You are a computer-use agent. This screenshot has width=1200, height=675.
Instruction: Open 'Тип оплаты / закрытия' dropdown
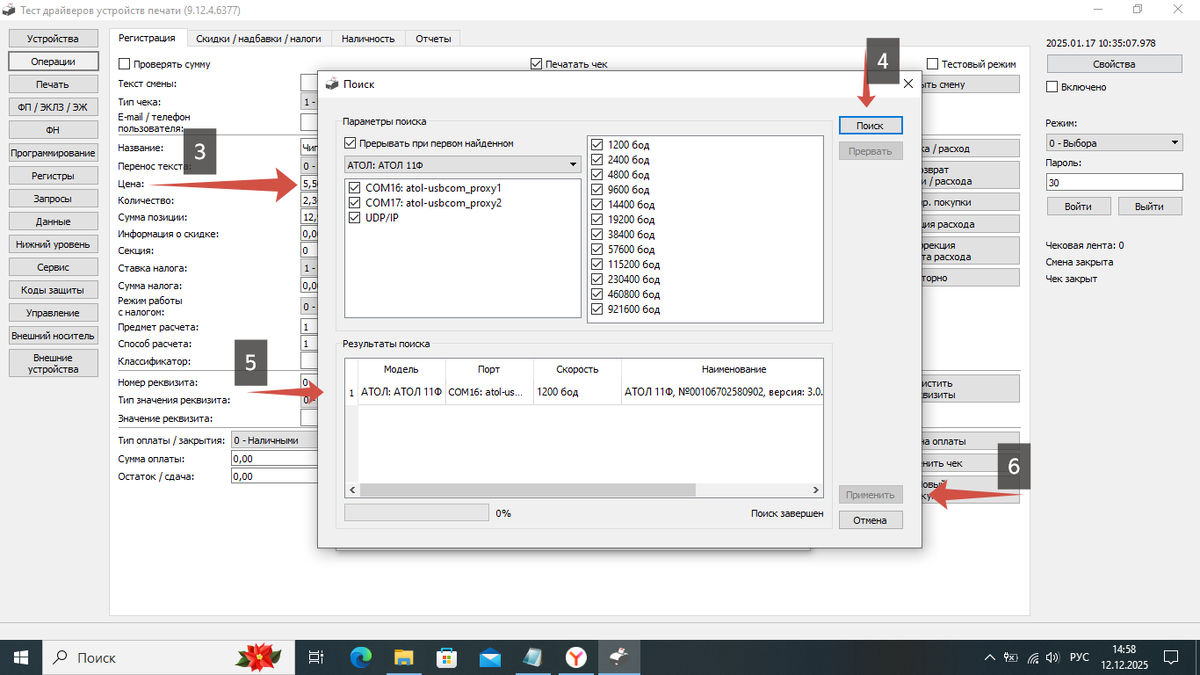click(x=273, y=440)
